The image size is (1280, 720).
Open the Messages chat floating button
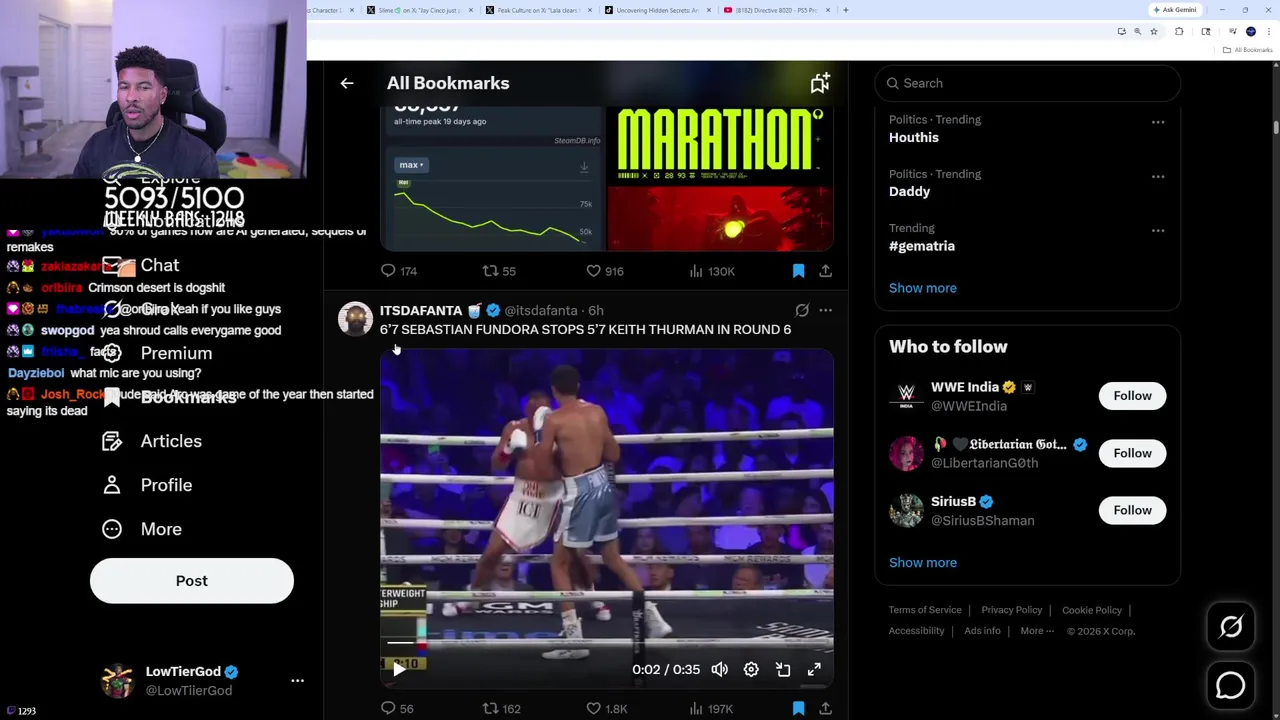[x=1231, y=686]
